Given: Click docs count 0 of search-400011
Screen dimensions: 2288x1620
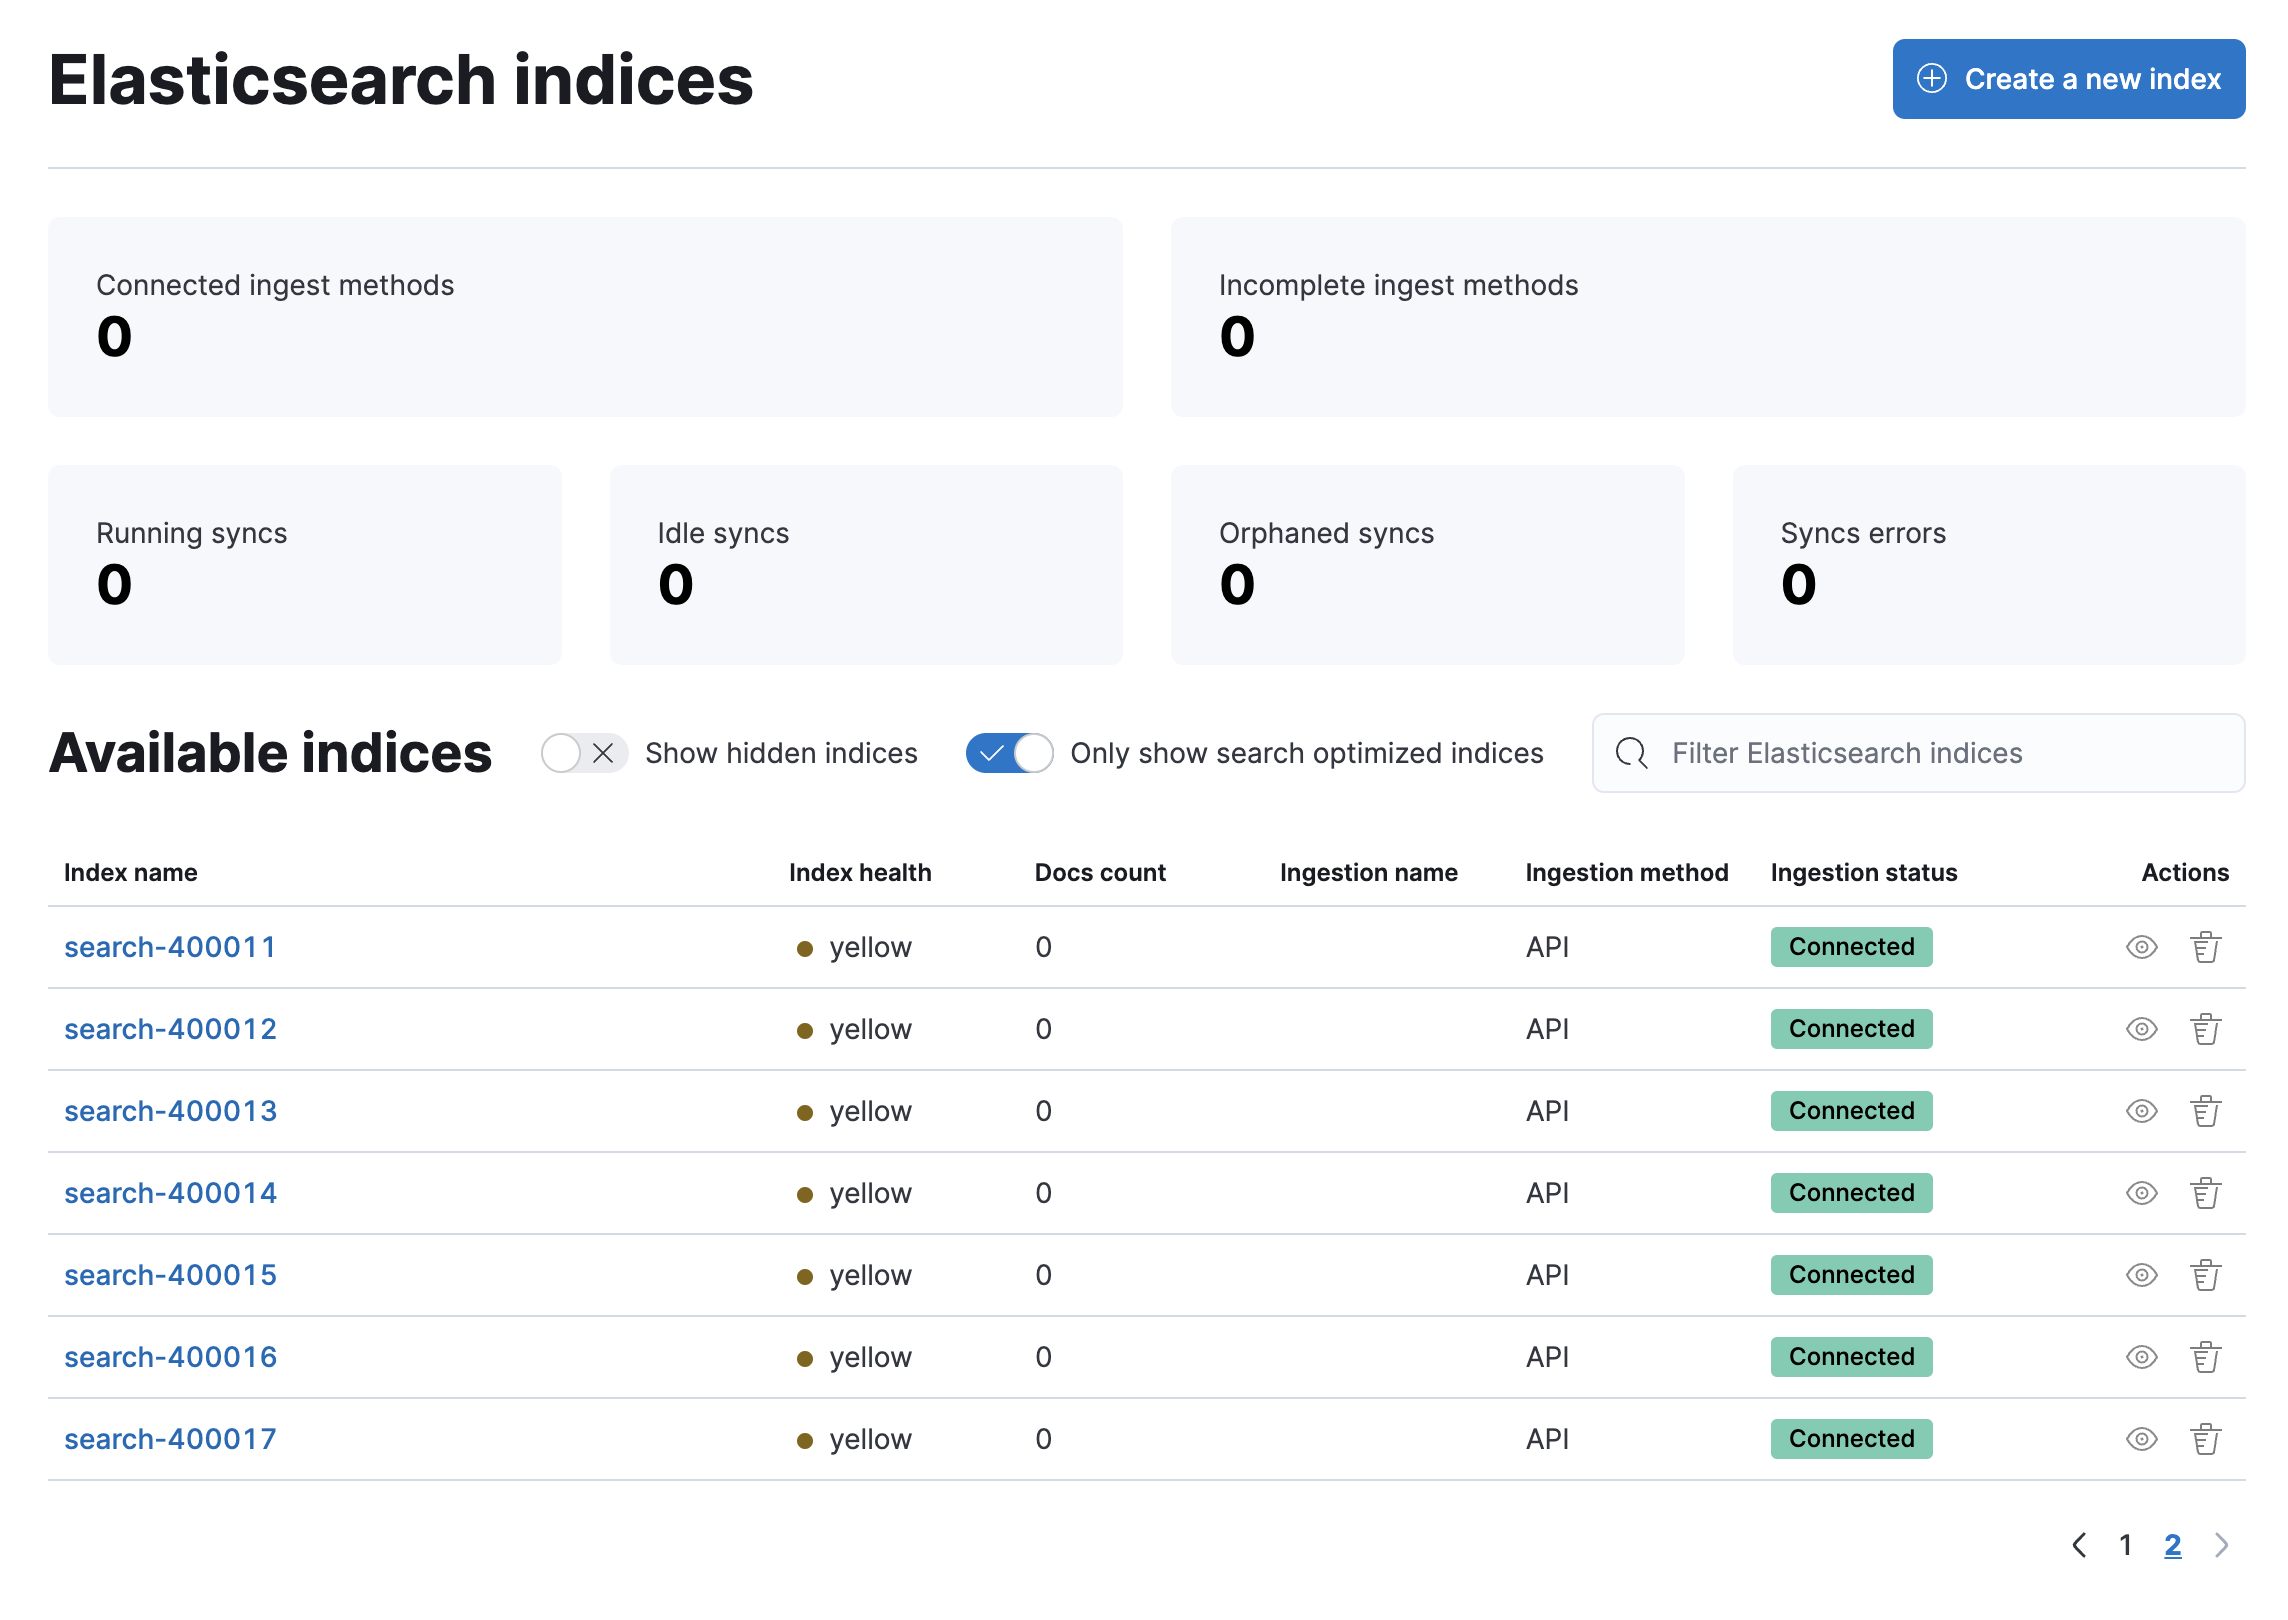Looking at the screenshot, I should click(1043, 947).
